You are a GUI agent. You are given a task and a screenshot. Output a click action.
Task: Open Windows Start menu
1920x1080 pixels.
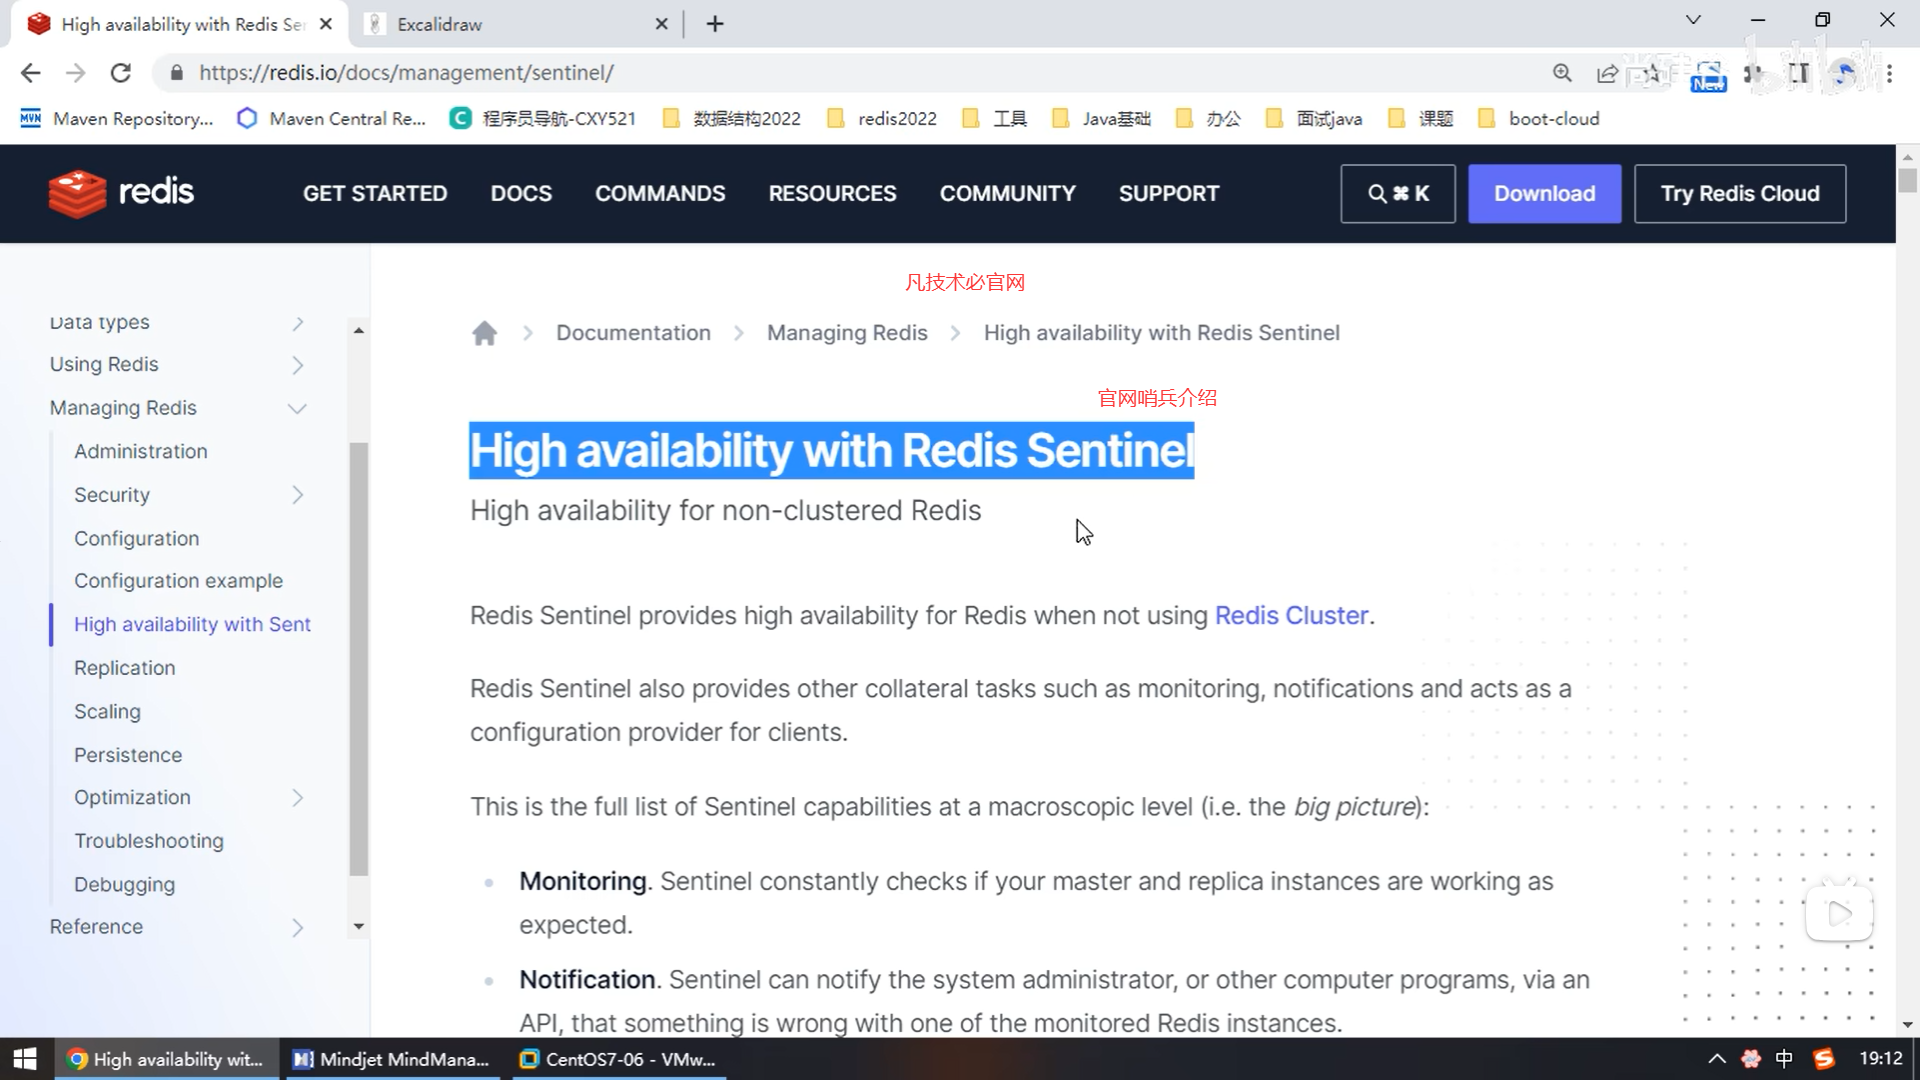pyautogui.click(x=25, y=1059)
